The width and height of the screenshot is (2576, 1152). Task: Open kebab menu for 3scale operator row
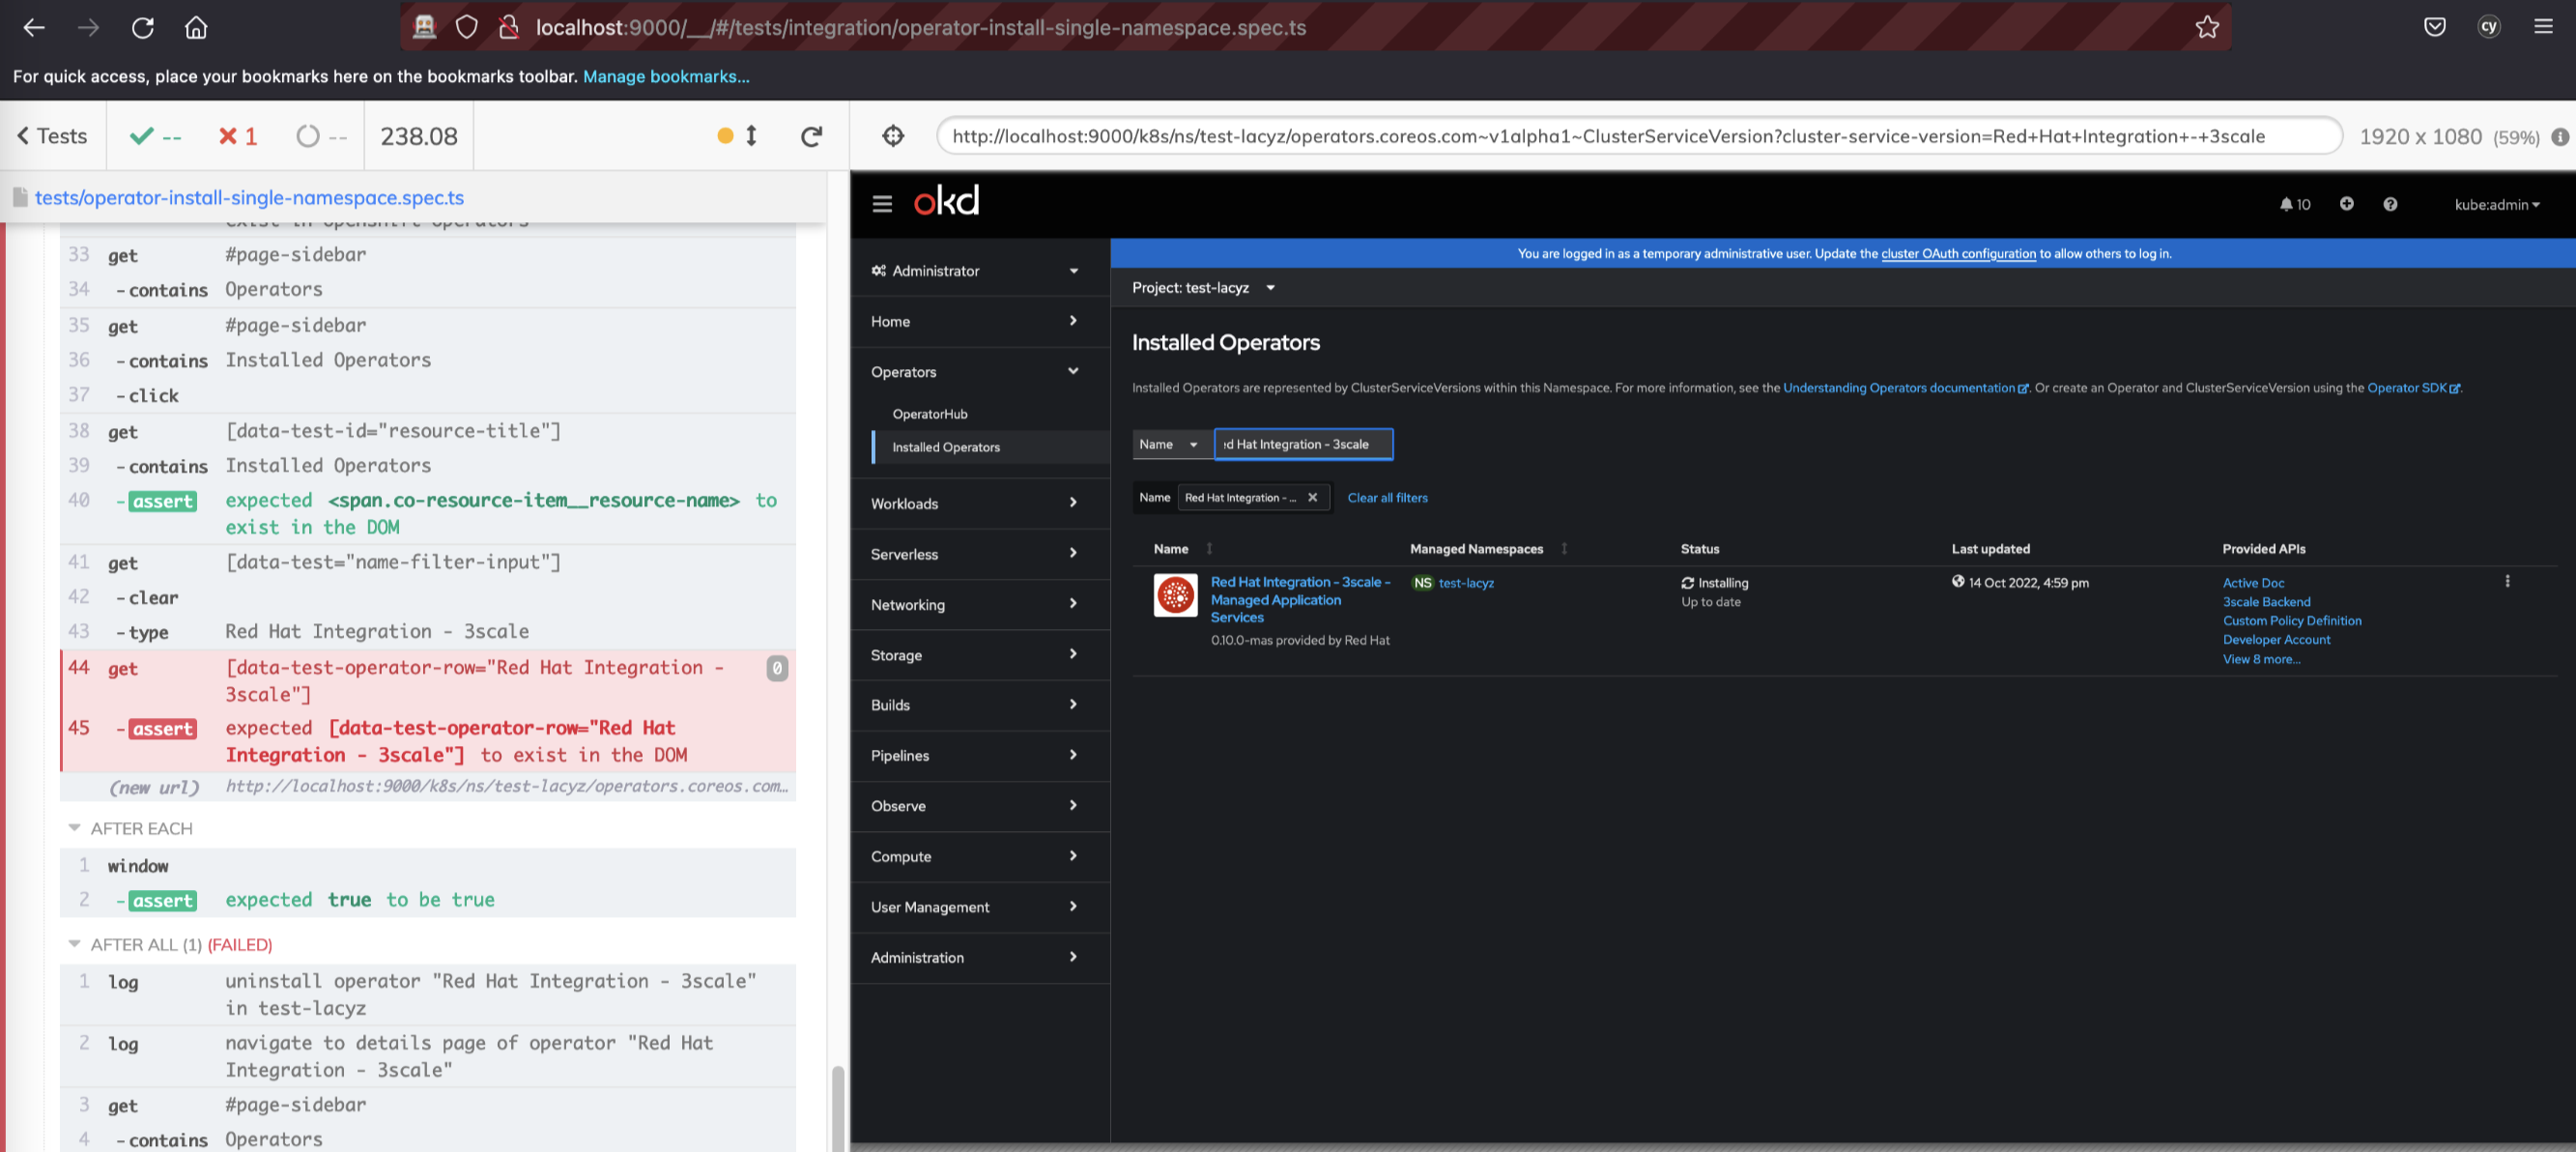[2506, 582]
